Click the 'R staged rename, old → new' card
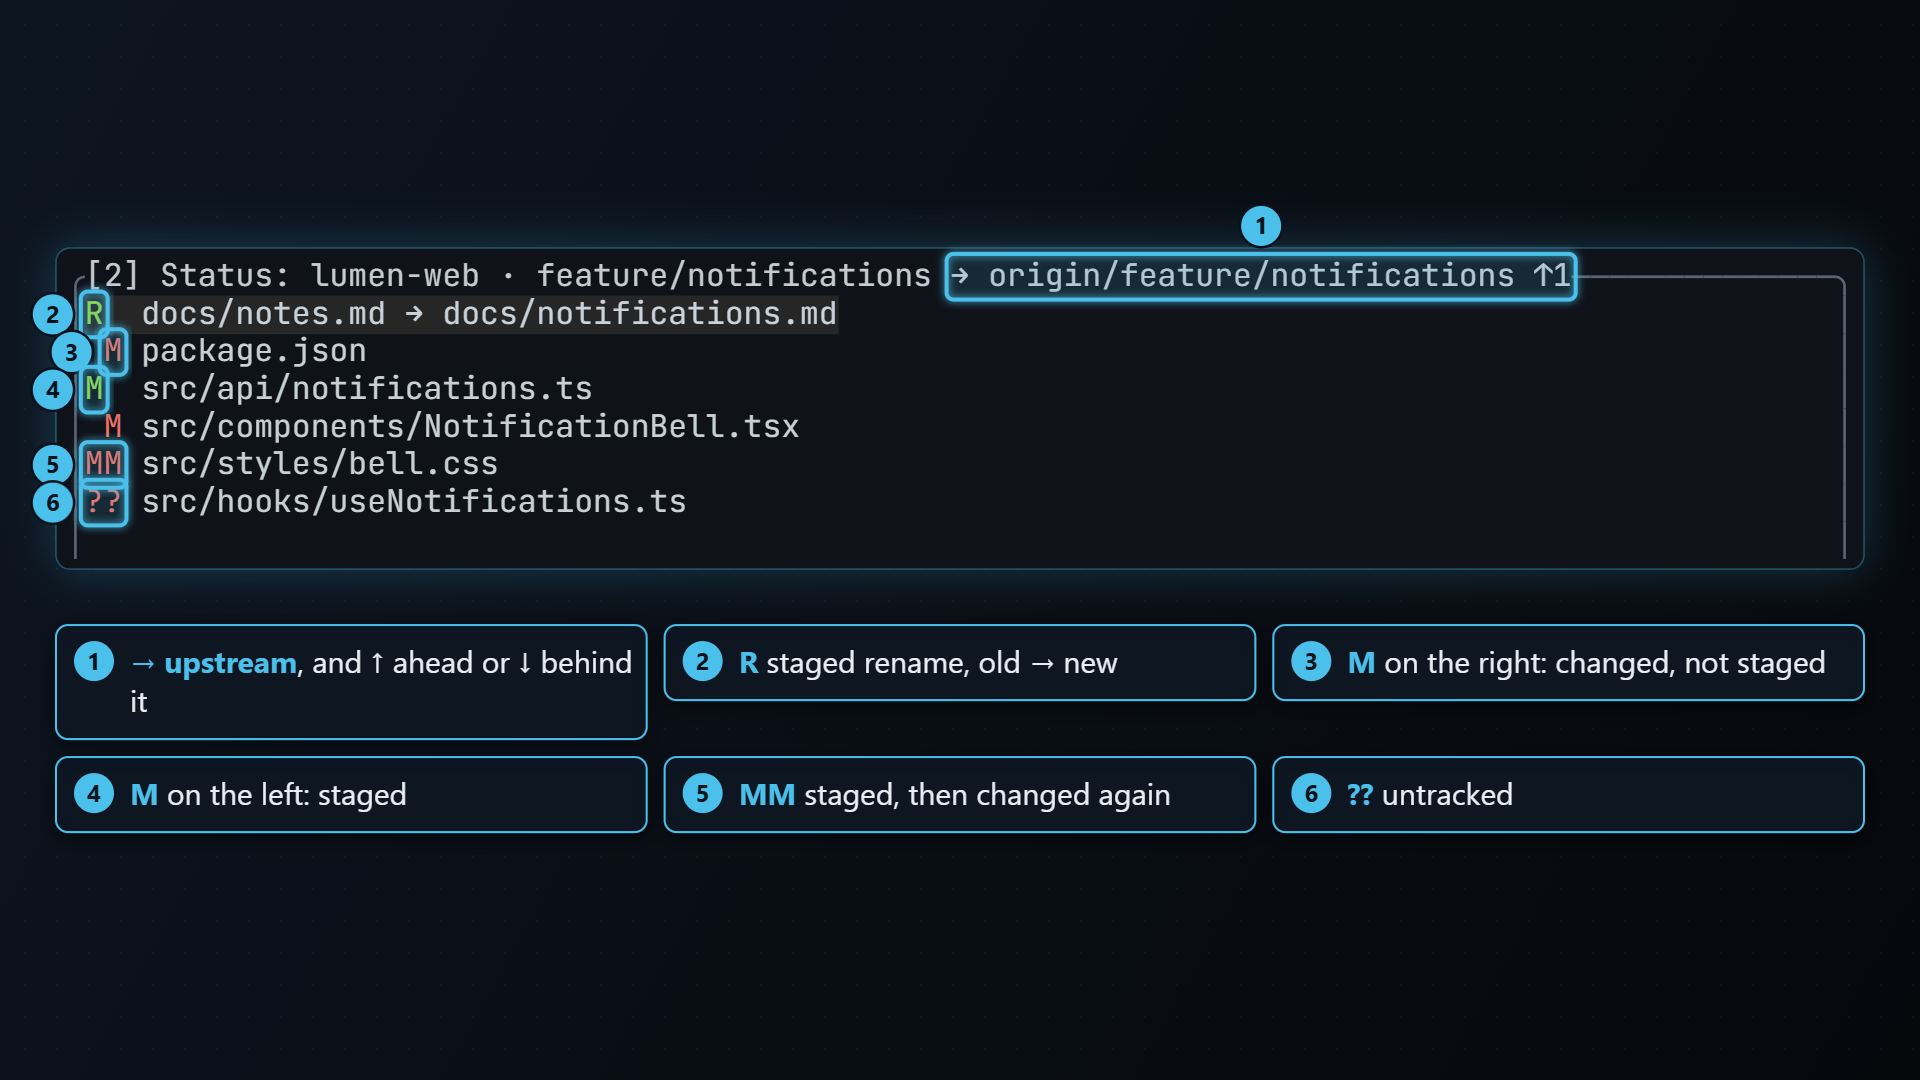This screenshot has width=1920, height=1080. [x=959, y=663]
